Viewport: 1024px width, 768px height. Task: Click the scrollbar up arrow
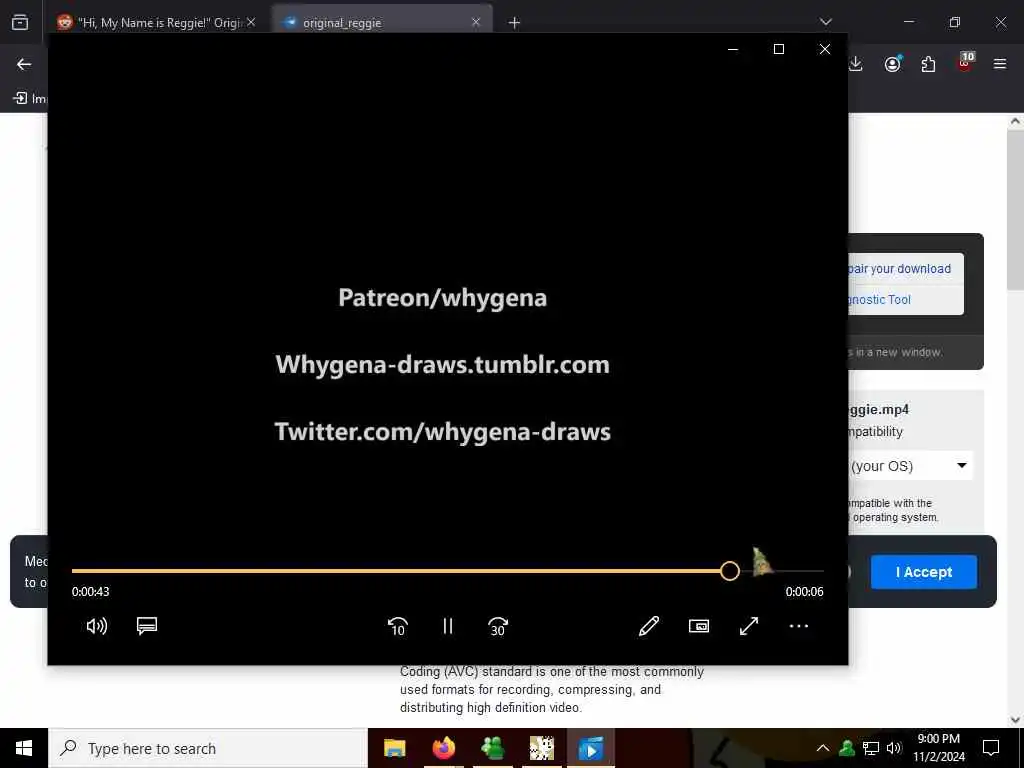(x=1015, y=121)
